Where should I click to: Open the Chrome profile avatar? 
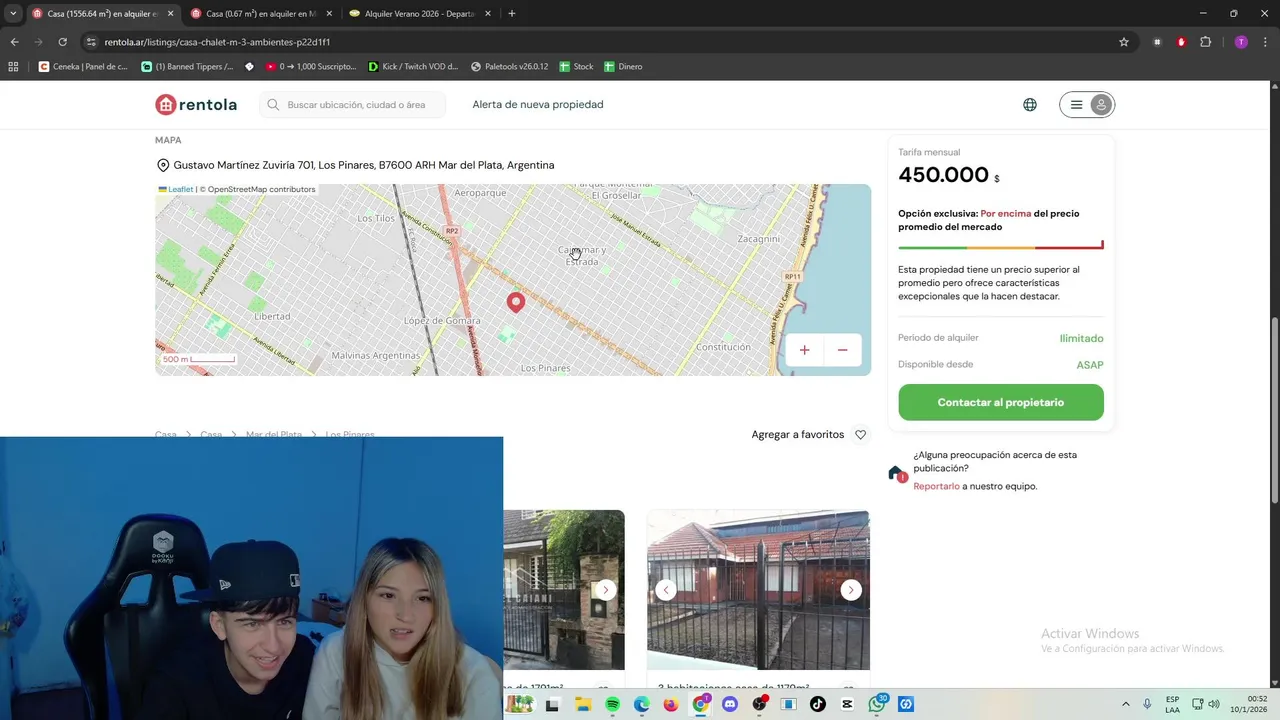pyautogui.click(x=1241, y=42)
